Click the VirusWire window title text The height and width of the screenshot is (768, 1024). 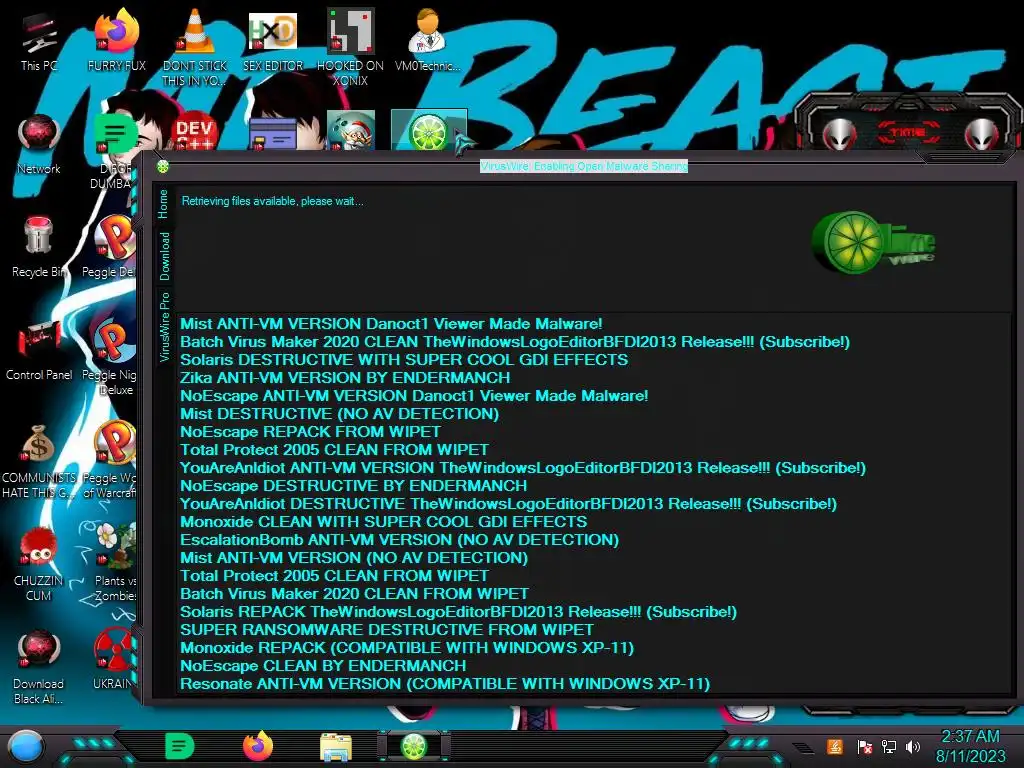pyautogui.click(x=584, y=166)
